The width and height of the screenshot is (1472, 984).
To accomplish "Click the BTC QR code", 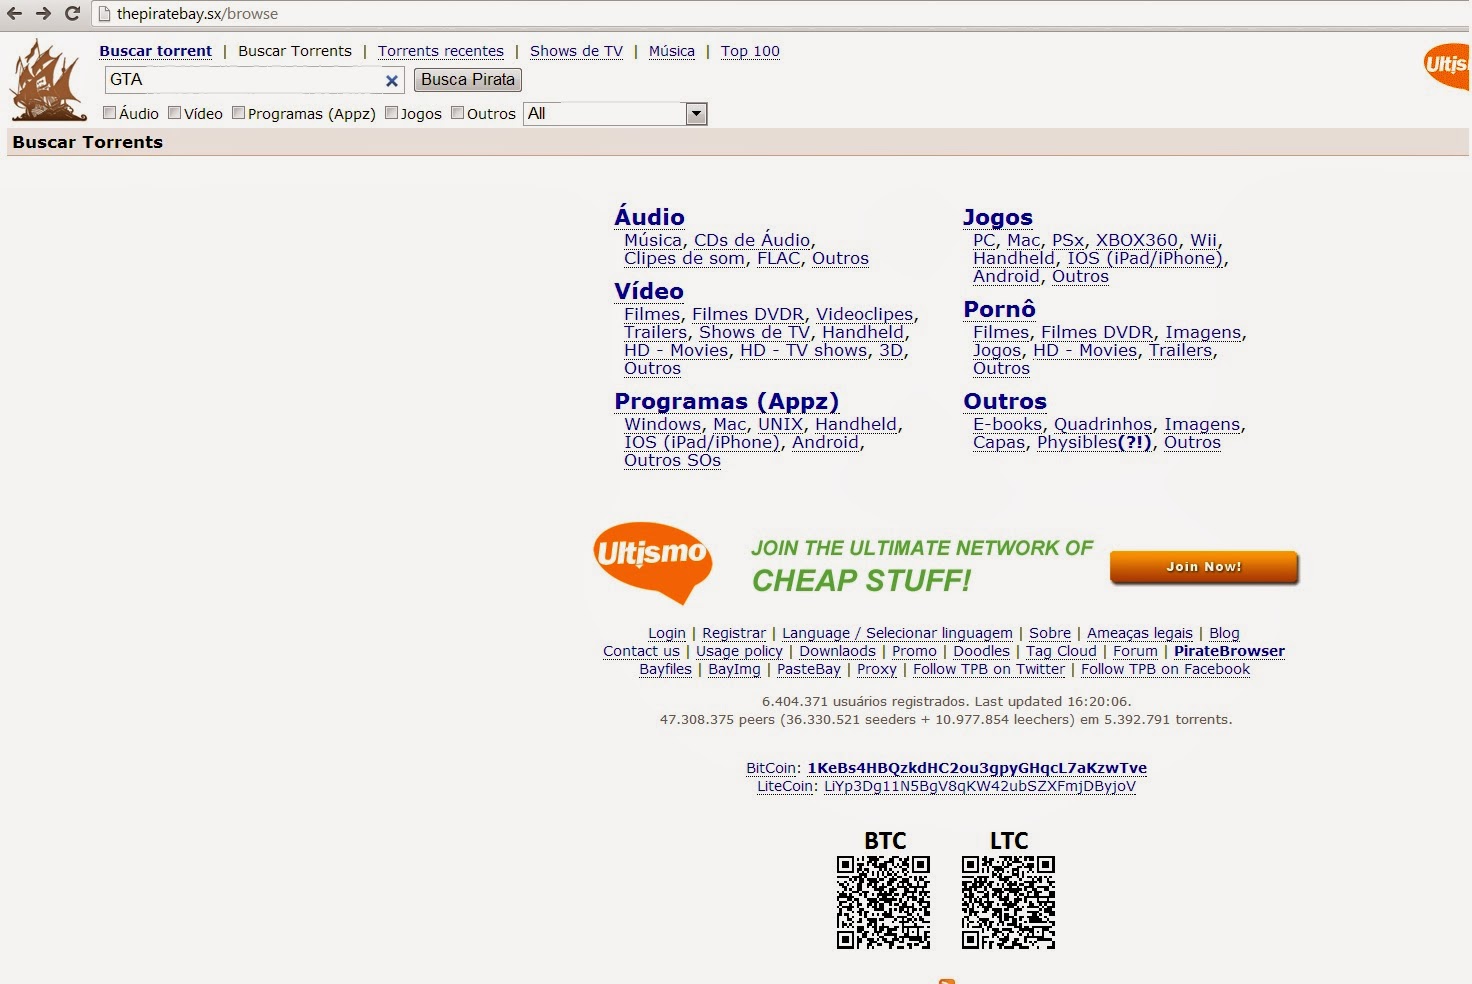I will (x=883, y=902).
